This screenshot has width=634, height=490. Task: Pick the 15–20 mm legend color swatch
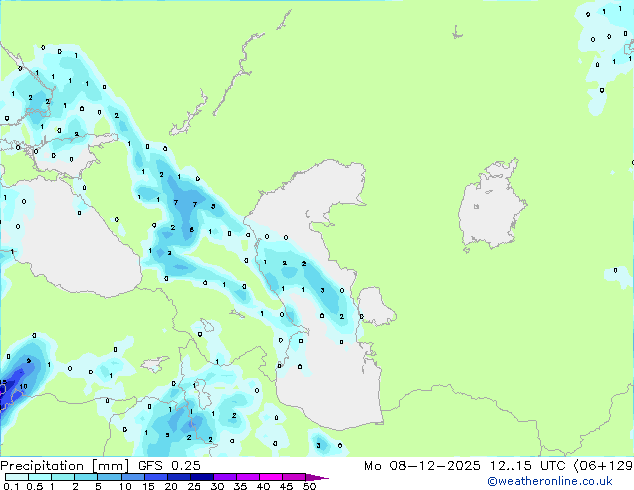pyautogui.click(x=156, y=477)
